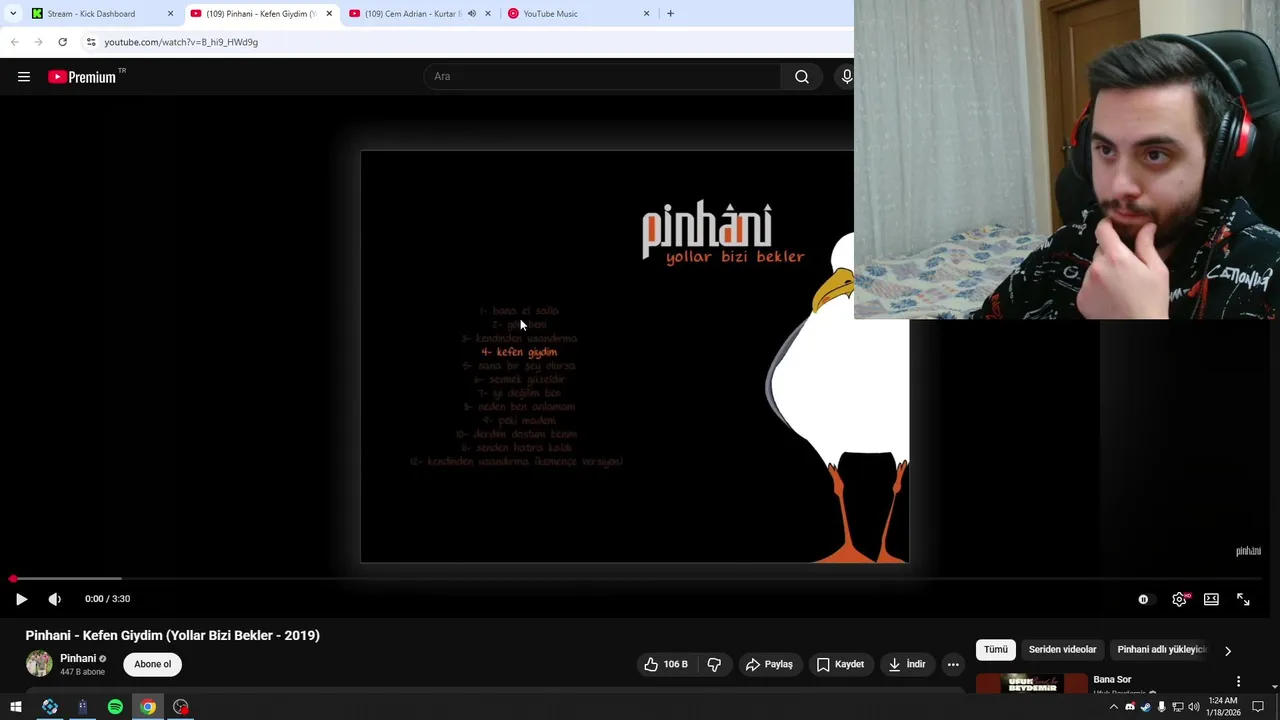Open the tab search dropdown arrow
This screenshot has width=1280, height=720.
[x=12, y=14]
